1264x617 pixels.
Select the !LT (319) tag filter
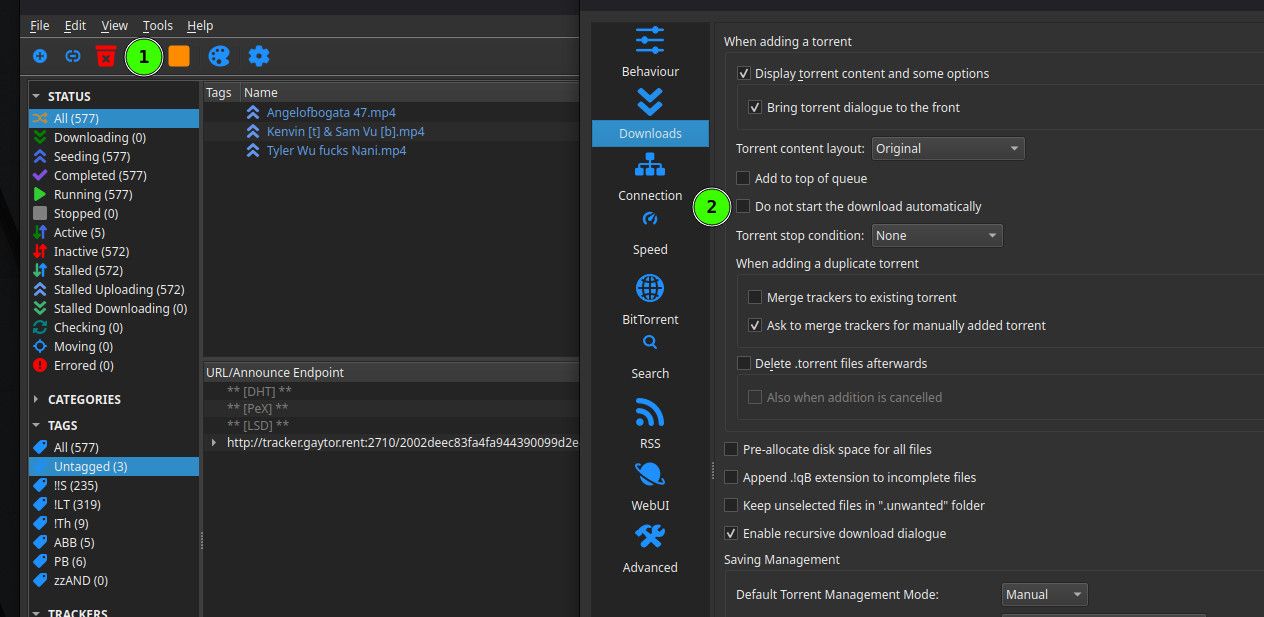[x=77, y=505]
